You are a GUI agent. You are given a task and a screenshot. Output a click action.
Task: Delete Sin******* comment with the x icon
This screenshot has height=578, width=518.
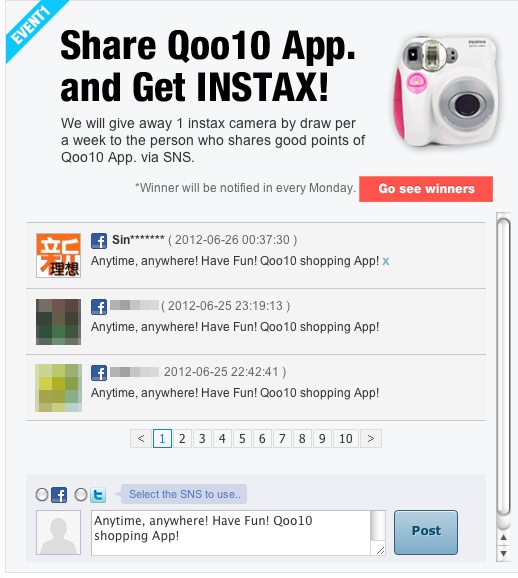tap(386, 261)
